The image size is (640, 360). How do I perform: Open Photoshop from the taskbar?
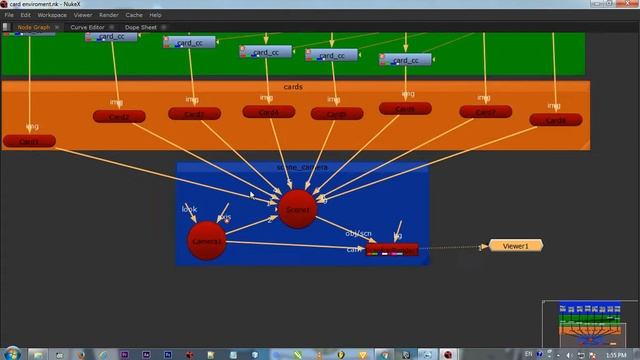tap(168, 355)
